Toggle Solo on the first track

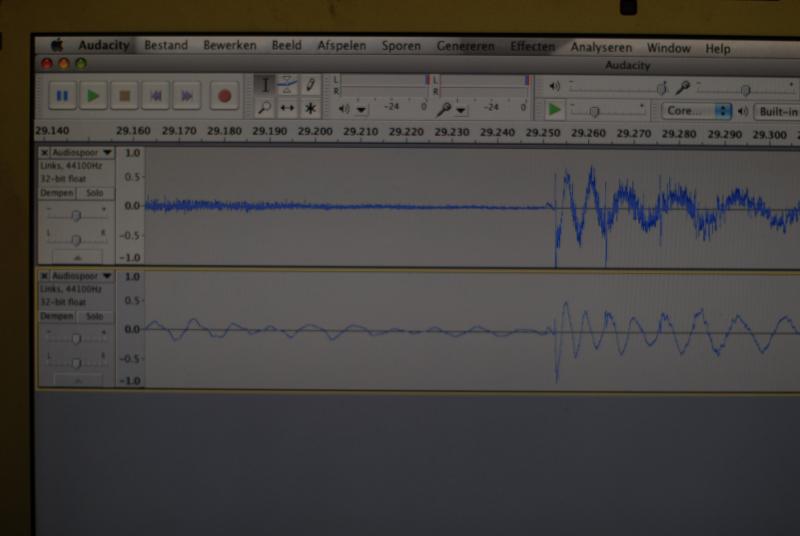(95, 193)
